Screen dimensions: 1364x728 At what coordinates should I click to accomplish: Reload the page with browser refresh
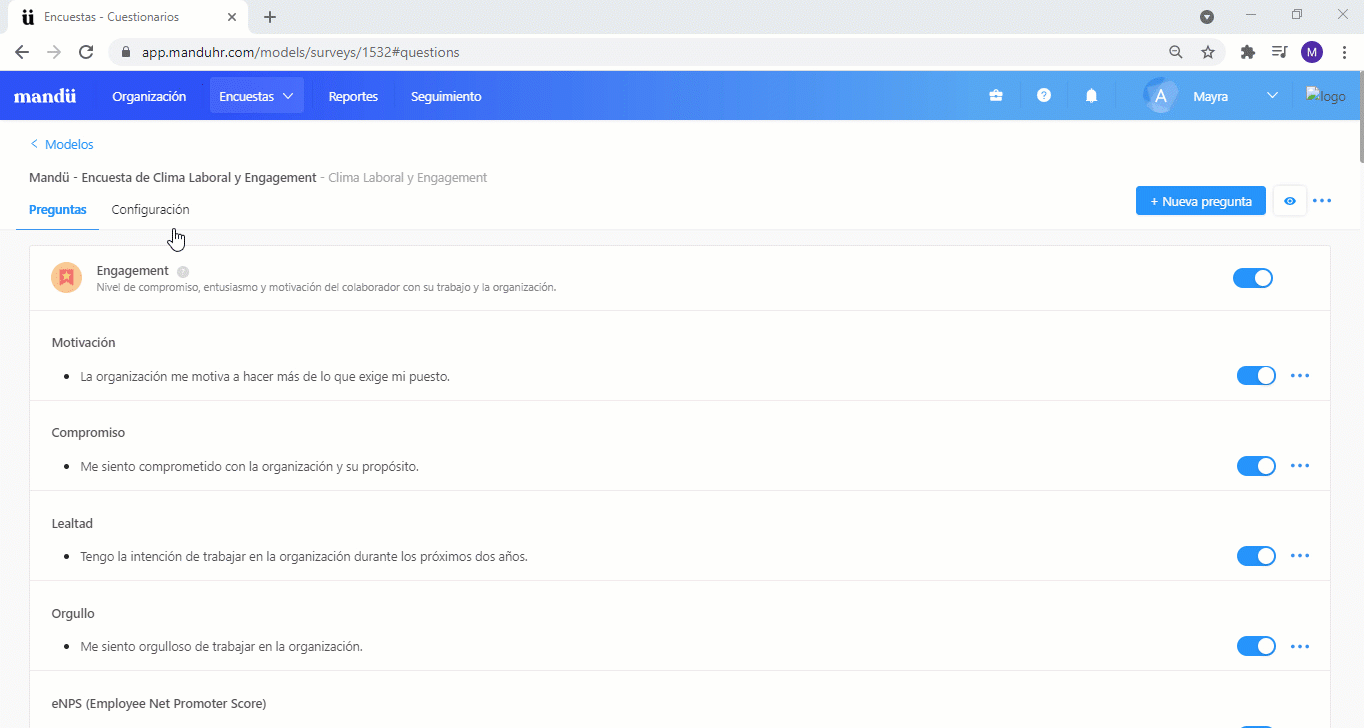point(86,52)
